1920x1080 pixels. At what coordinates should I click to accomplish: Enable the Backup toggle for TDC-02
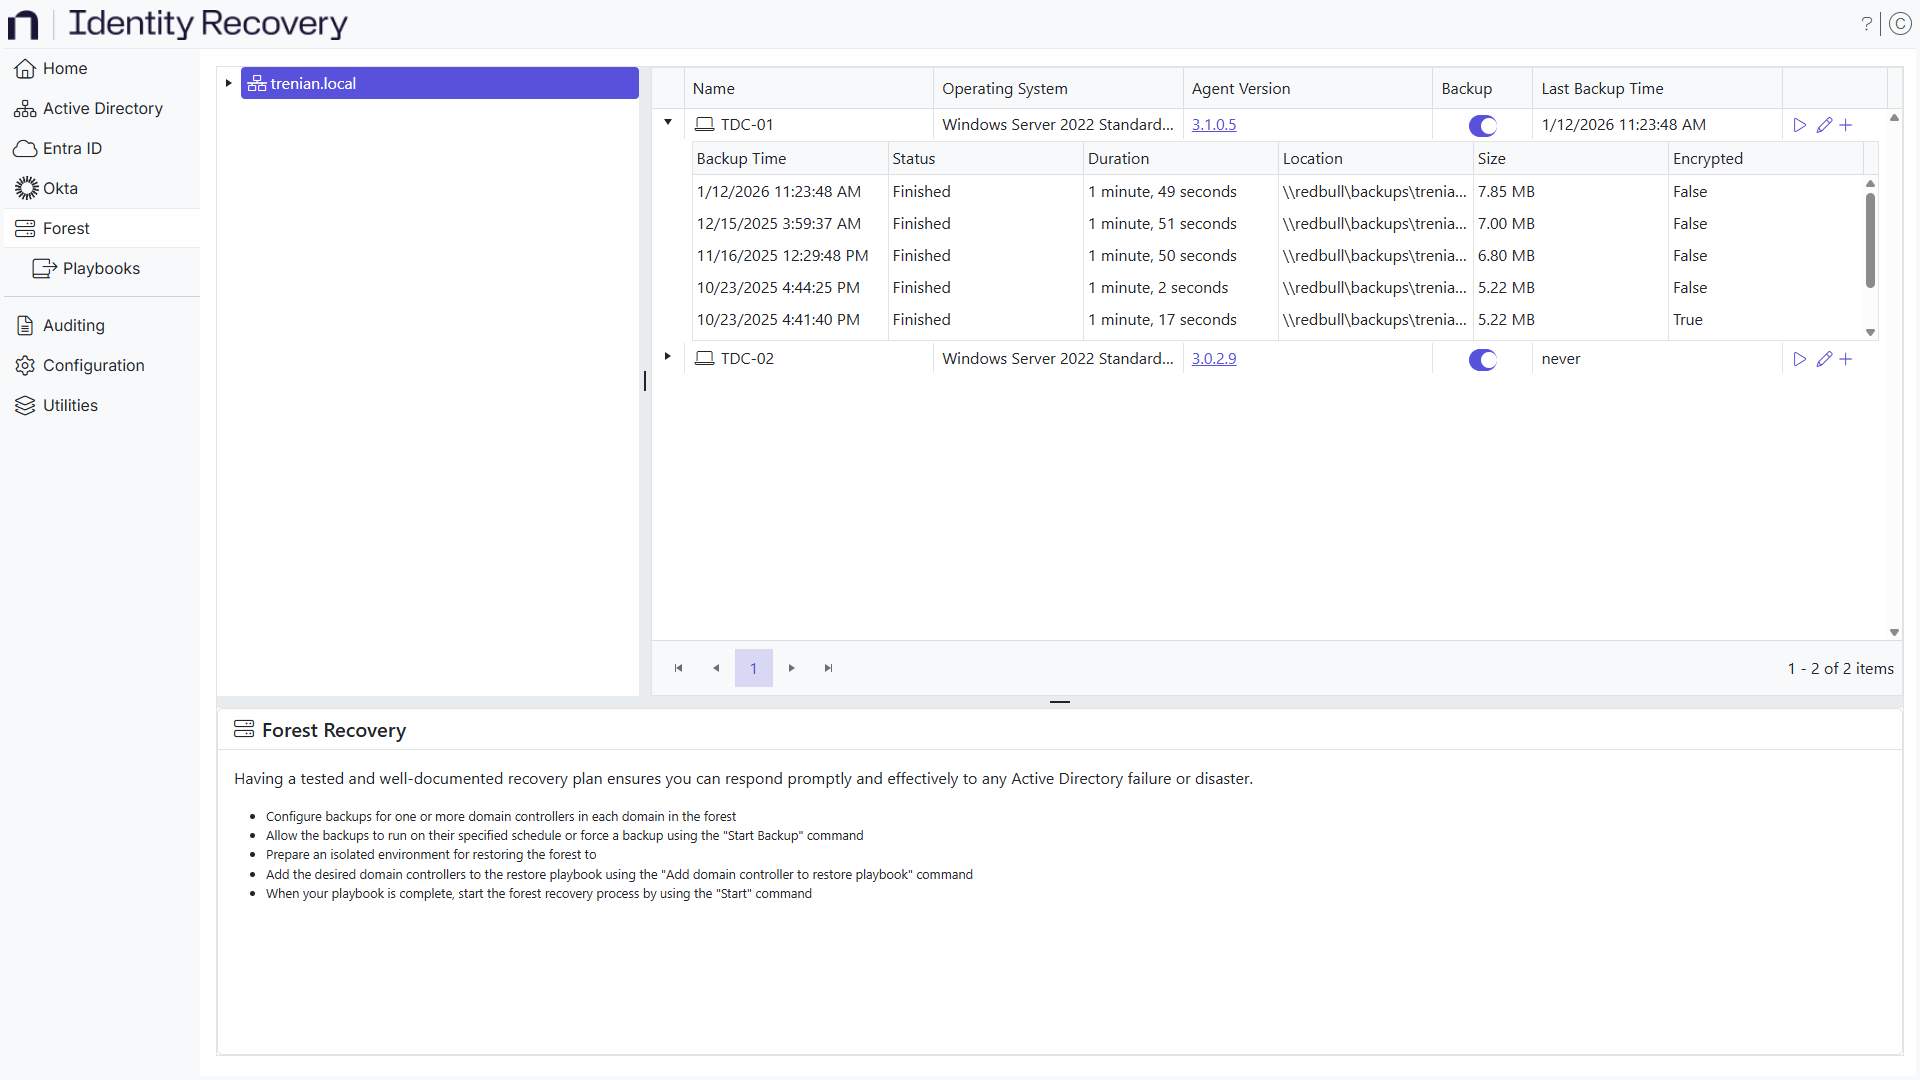coord(1482,359)
